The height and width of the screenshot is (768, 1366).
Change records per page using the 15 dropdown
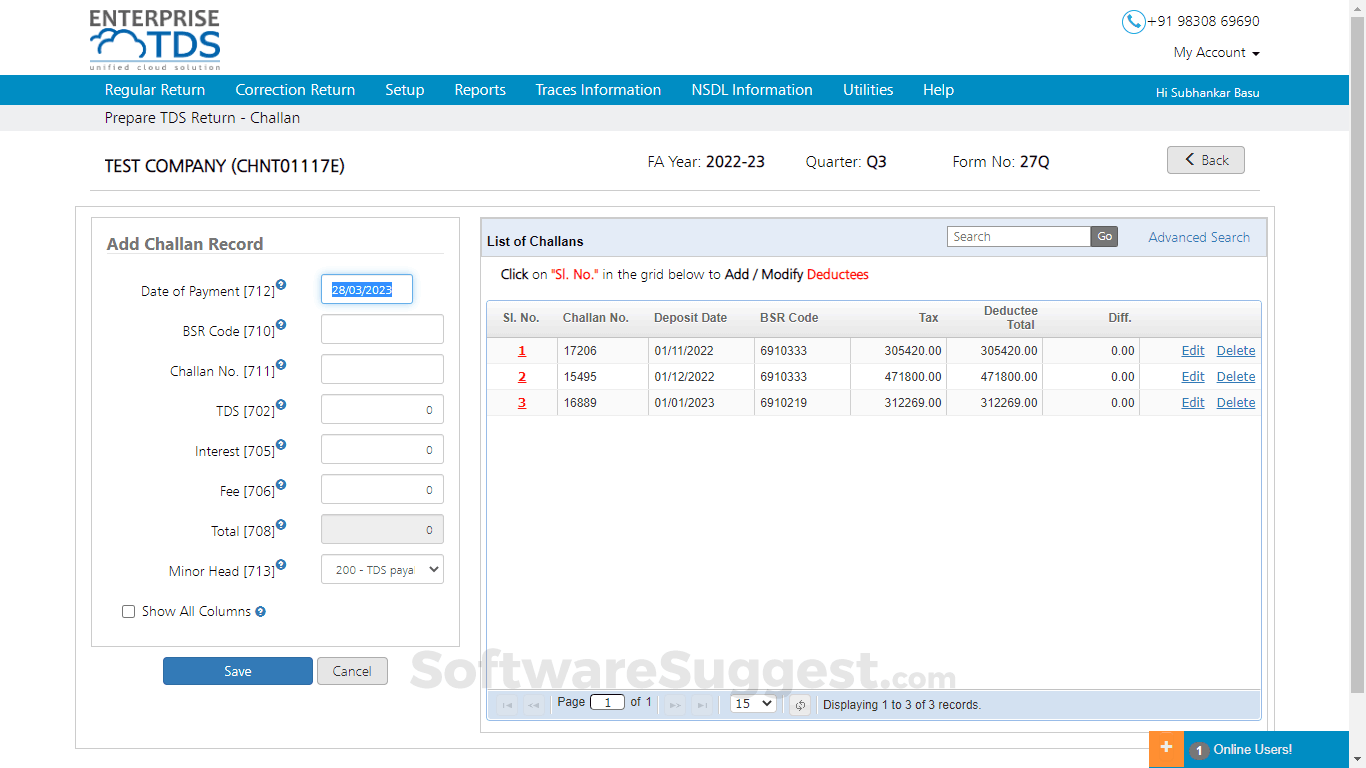tap(752, 703)
